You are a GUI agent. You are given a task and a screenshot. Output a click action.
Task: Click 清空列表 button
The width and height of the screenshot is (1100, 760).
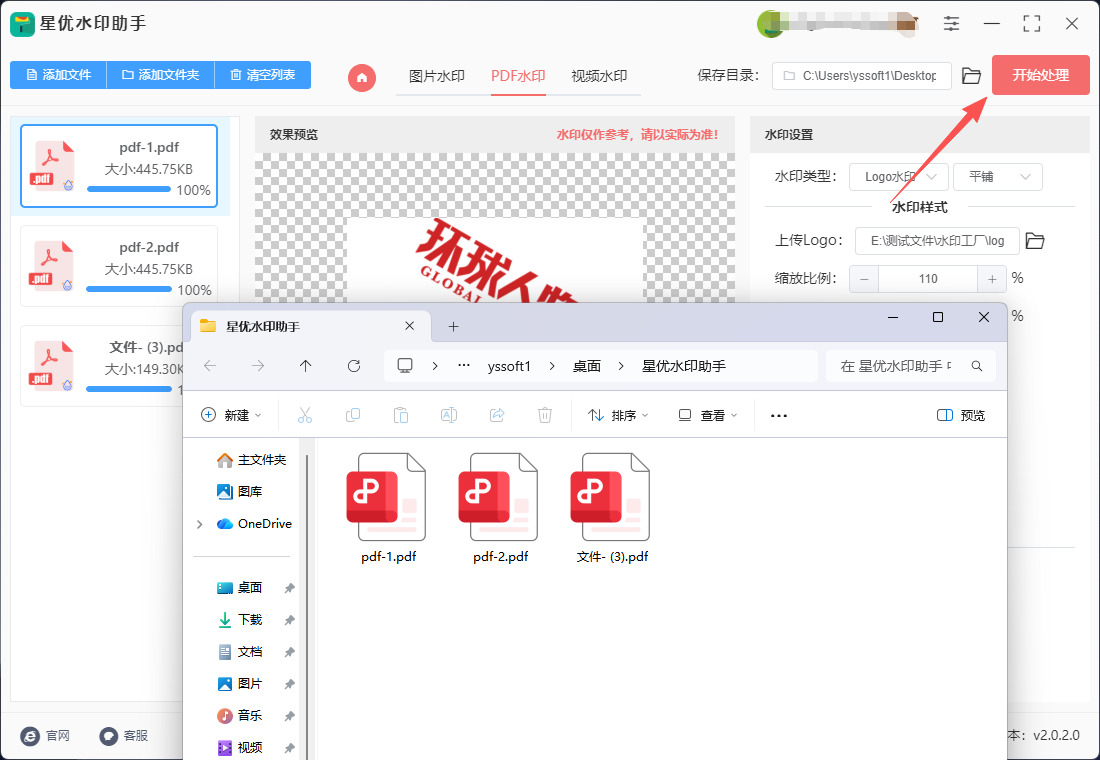pyautogui.click(x=262, y=75)
